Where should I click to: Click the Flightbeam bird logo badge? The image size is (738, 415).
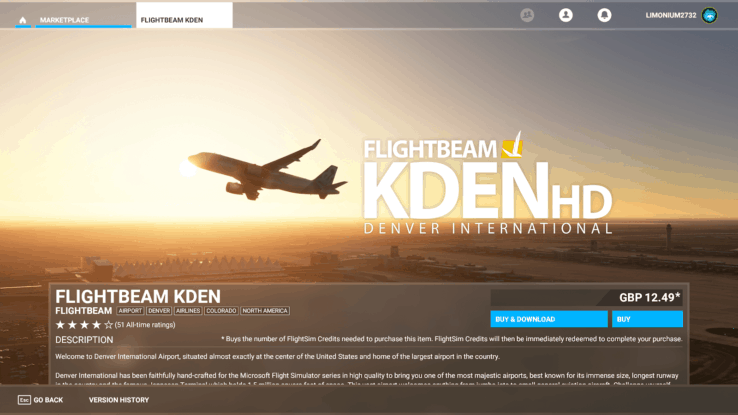tap(513, 145)
